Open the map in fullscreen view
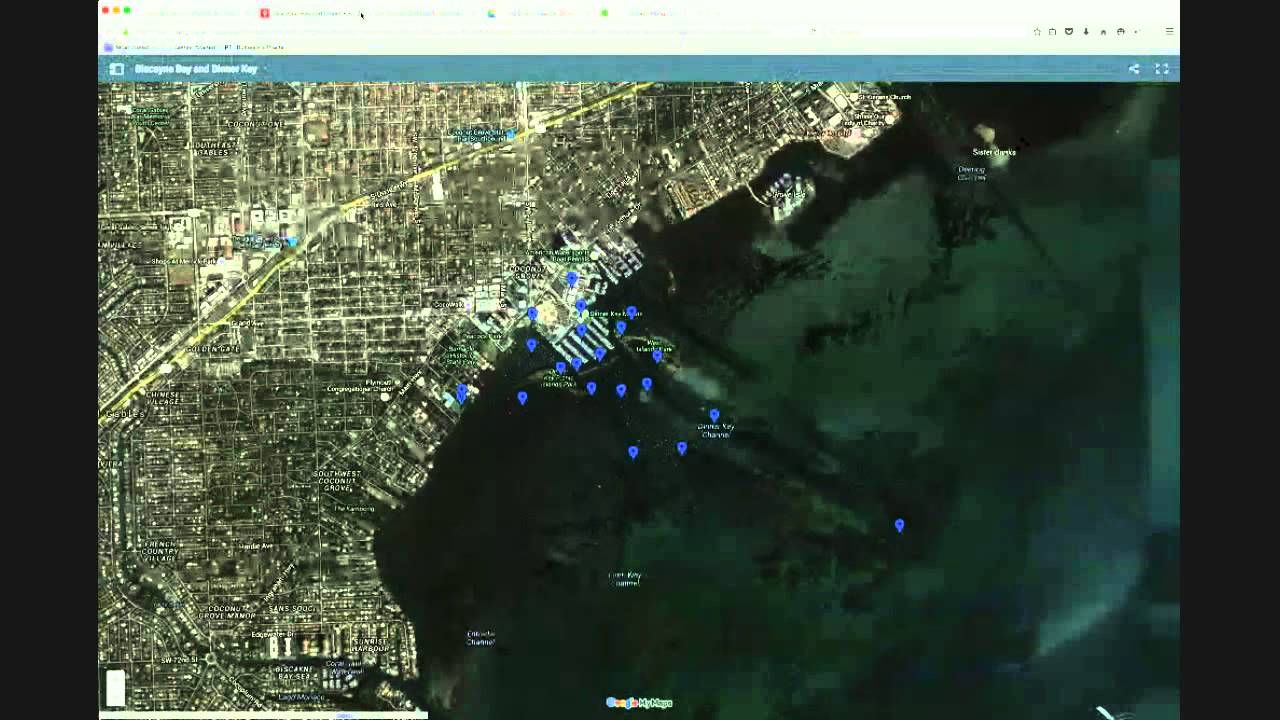The width and height of the screenshot is (1280, 720). point(1162,69)
